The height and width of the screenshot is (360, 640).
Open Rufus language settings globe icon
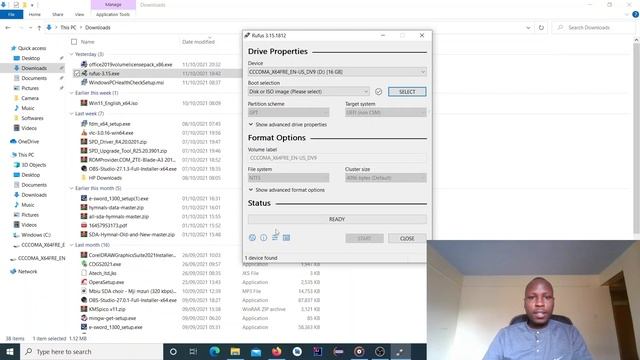252,238
